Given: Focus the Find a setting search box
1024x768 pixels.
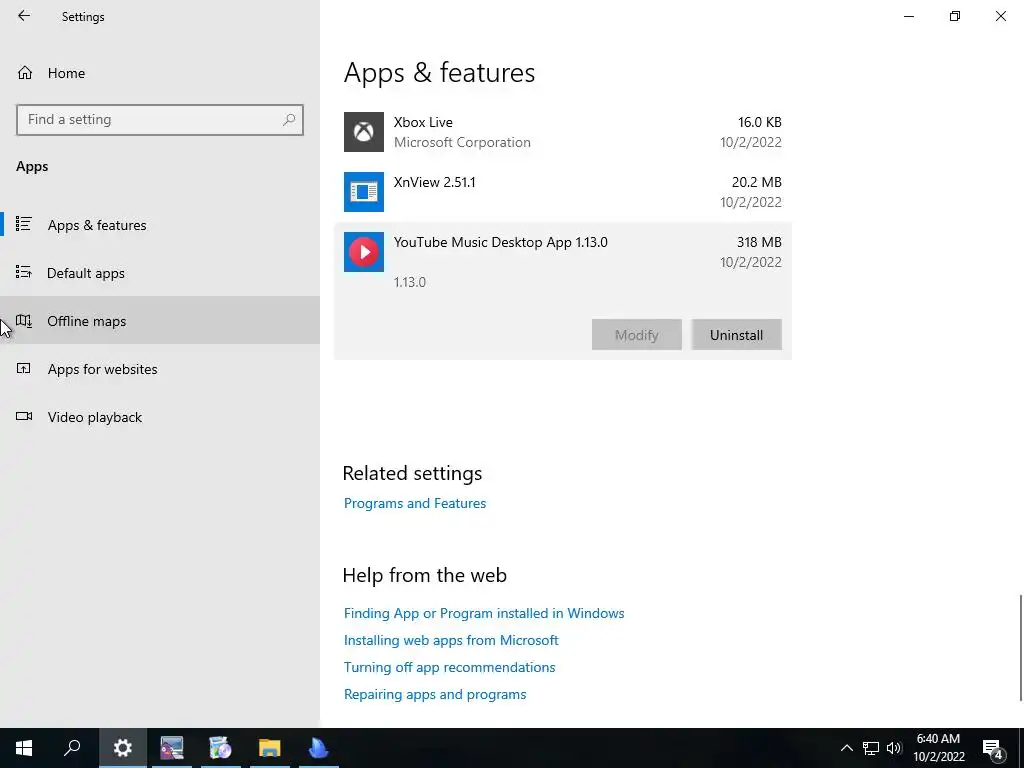Looking at the screenshot, I should [160, 120].
